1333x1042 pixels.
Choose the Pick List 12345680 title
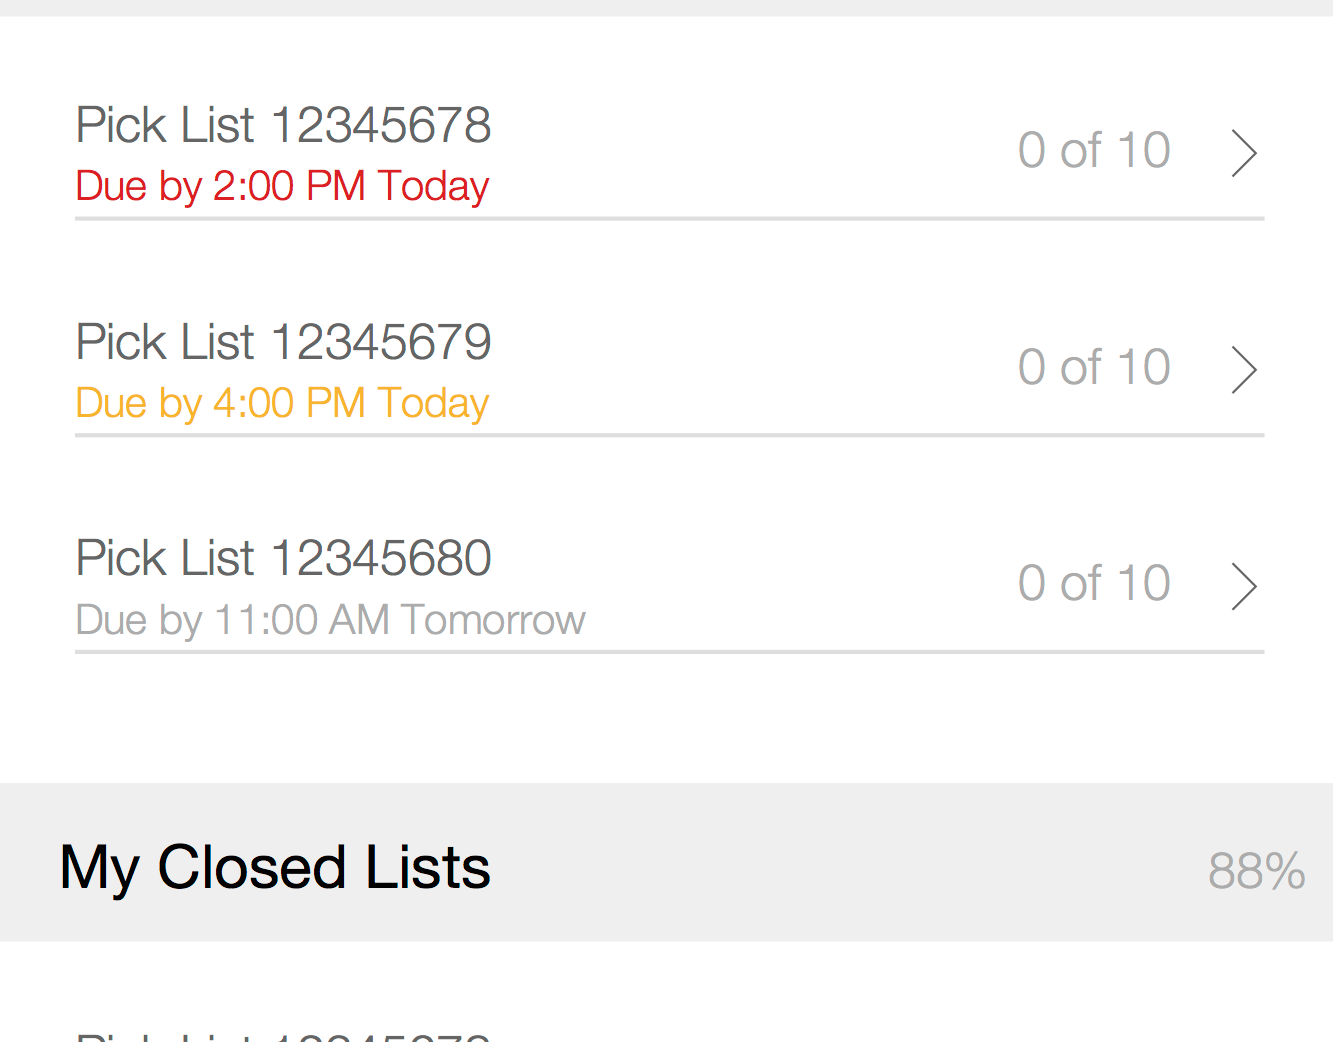[284, 559]
